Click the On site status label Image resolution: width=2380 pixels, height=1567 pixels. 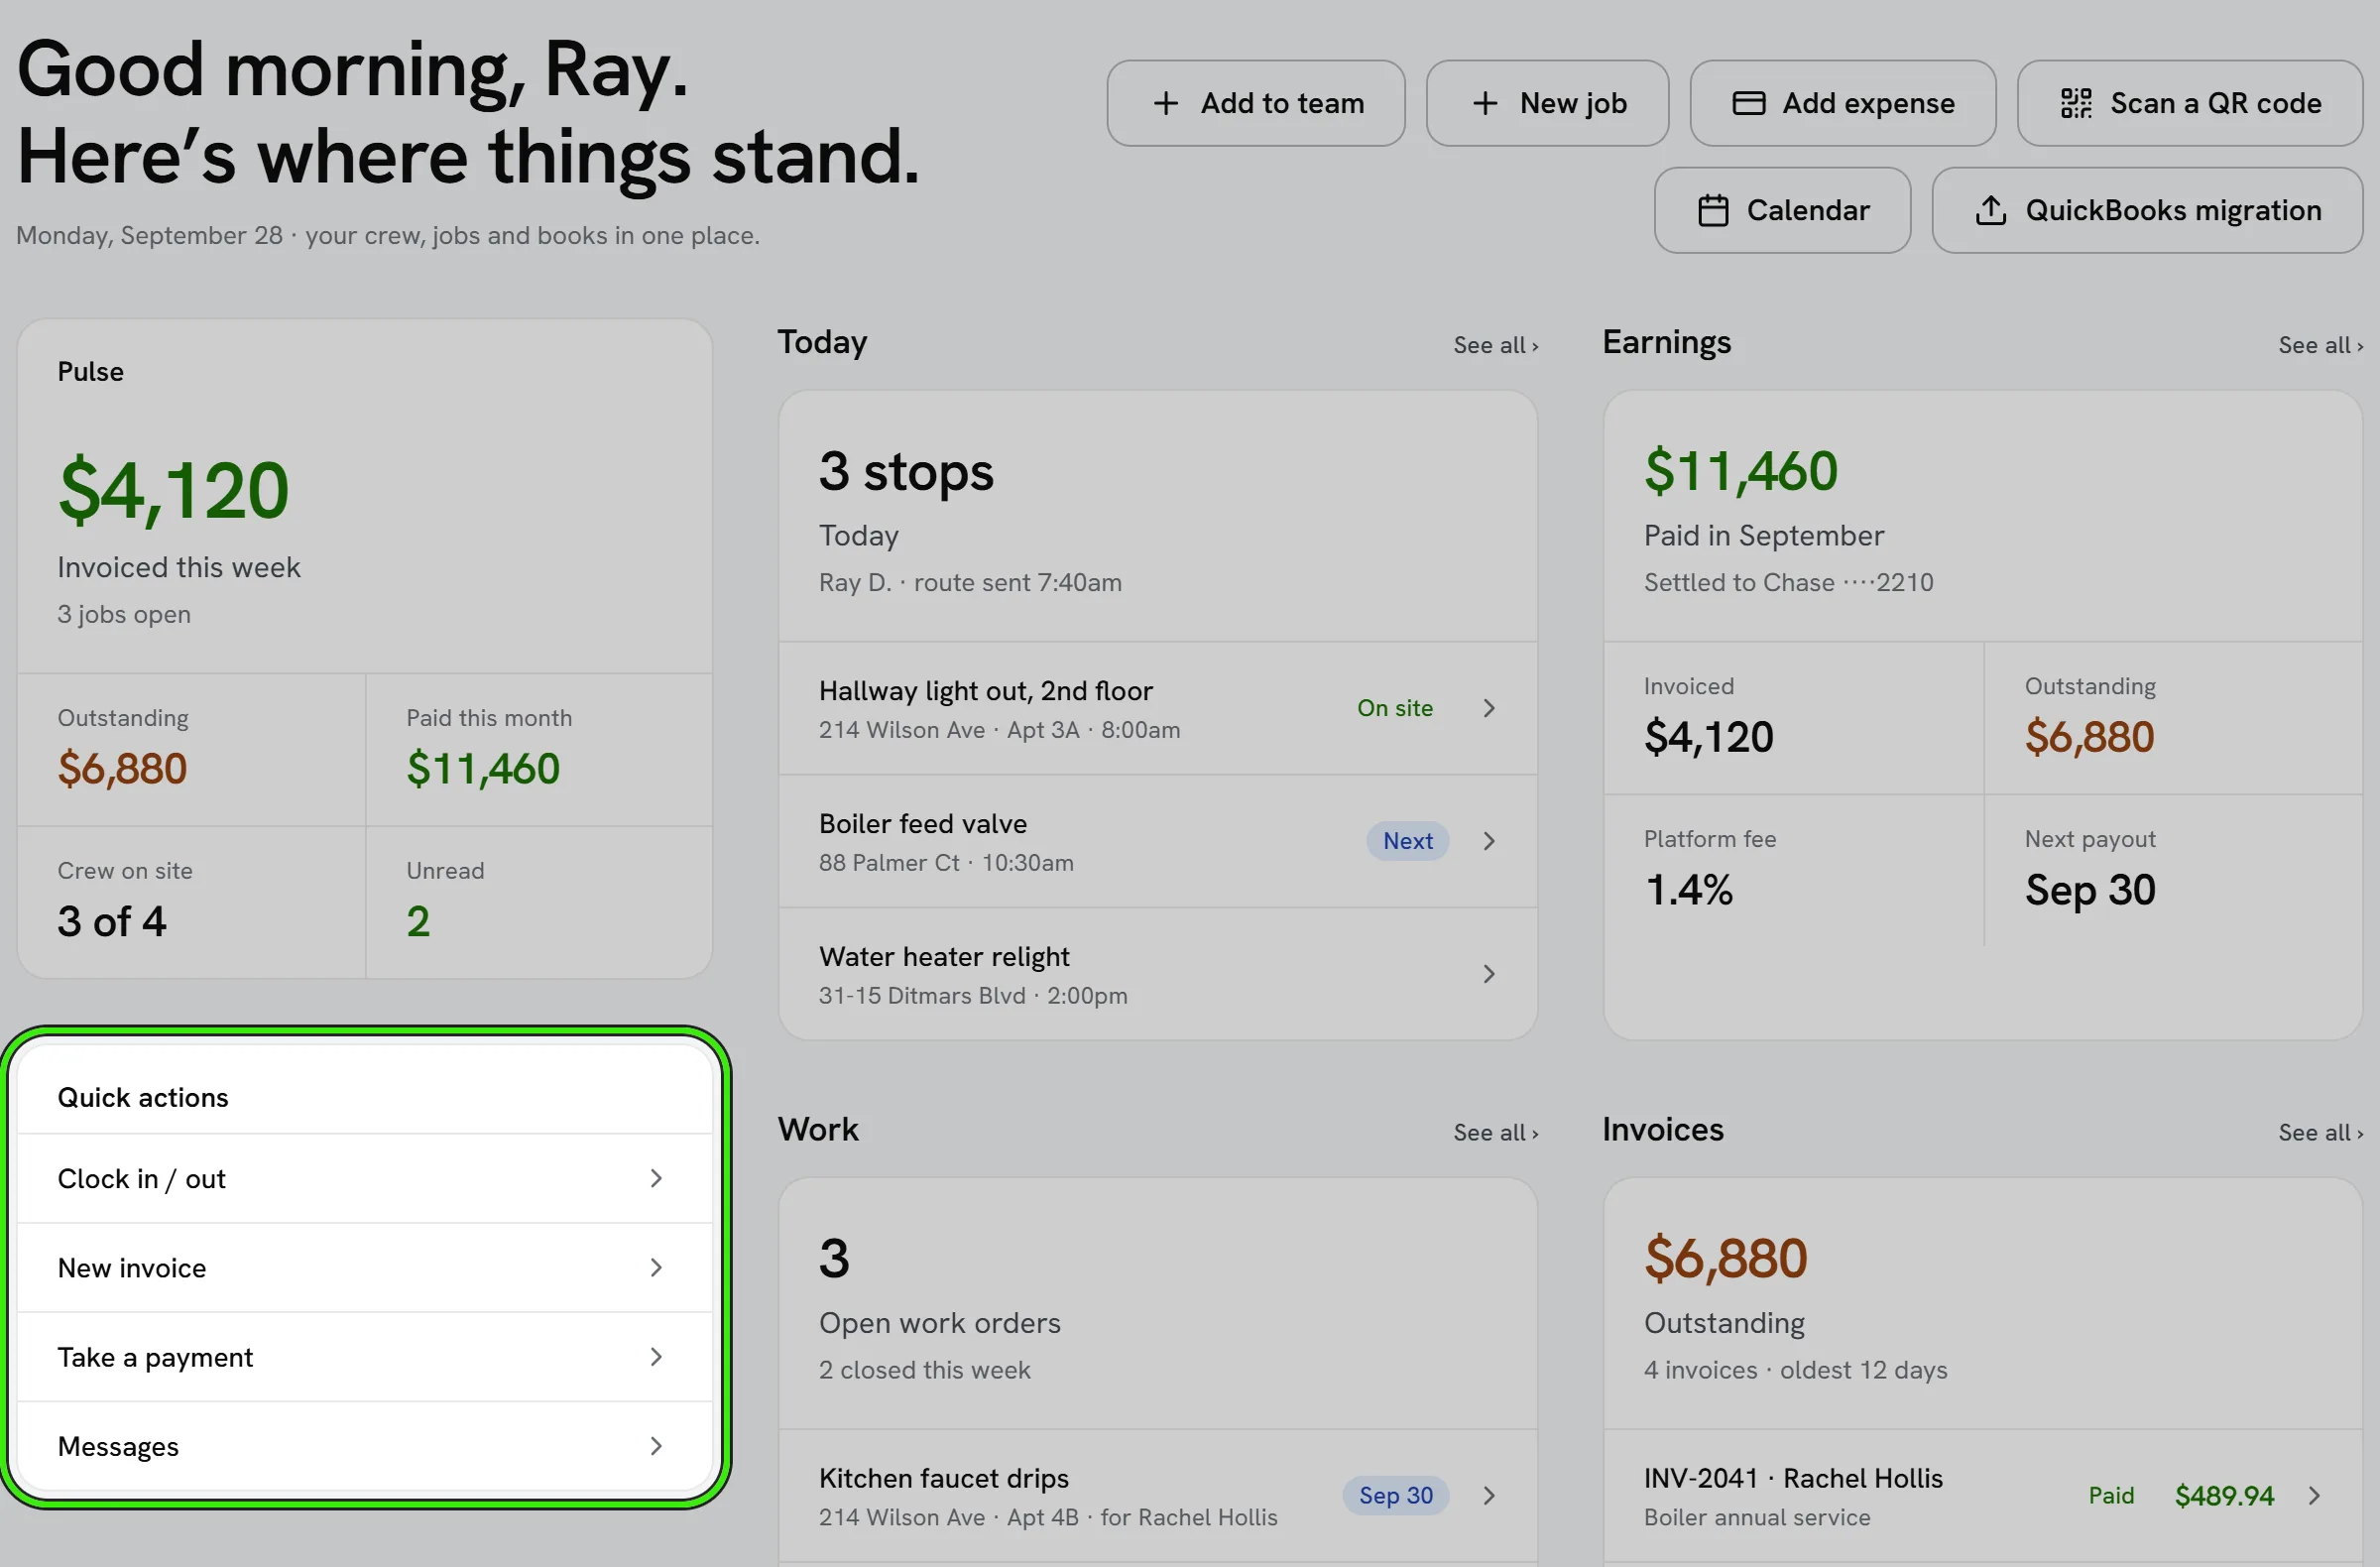[x=1395, y=708]
